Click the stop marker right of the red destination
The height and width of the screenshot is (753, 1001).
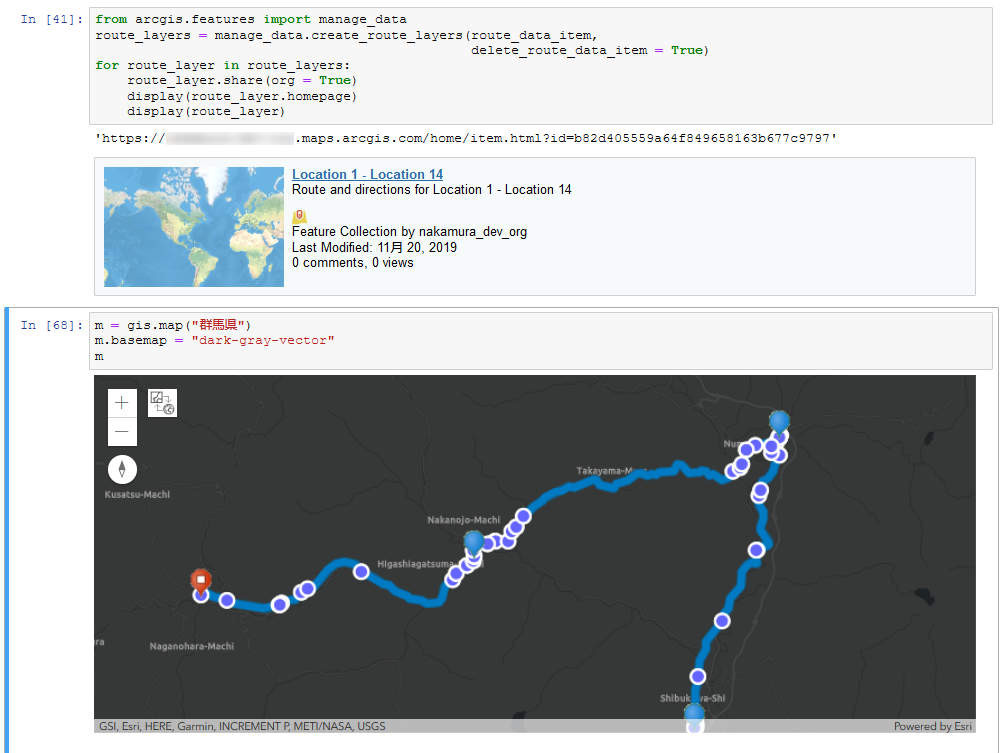pyautogui.click(x=227, y=600)
